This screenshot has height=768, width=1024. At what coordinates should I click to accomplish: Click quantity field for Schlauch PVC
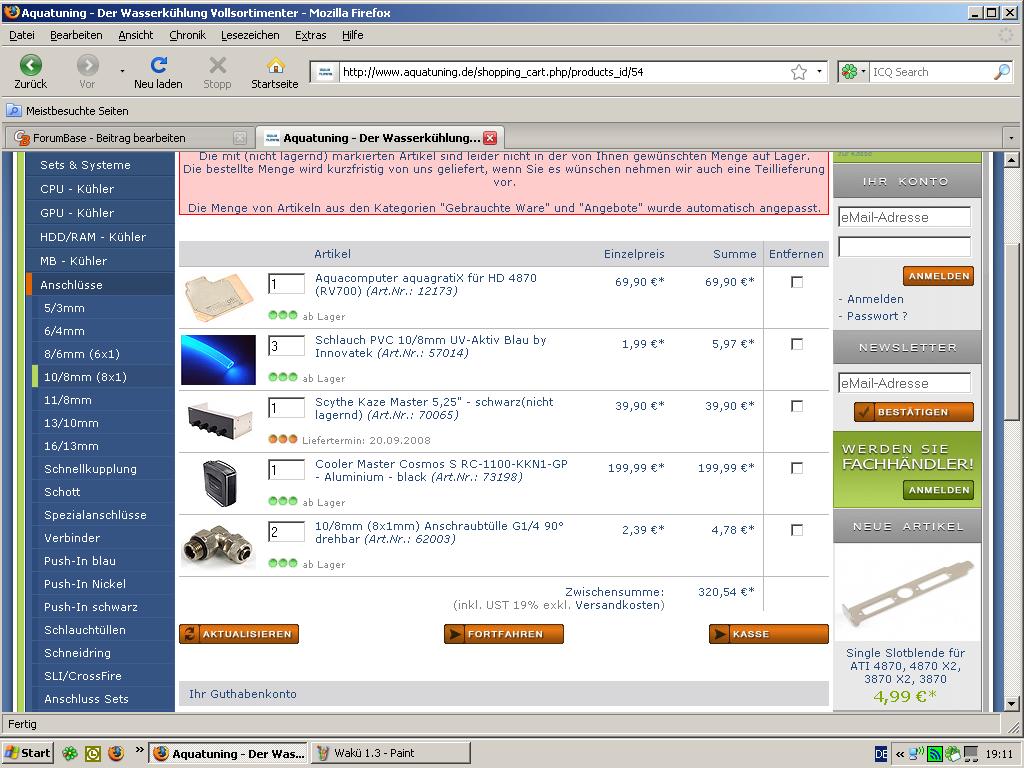[x=287, y=346]
